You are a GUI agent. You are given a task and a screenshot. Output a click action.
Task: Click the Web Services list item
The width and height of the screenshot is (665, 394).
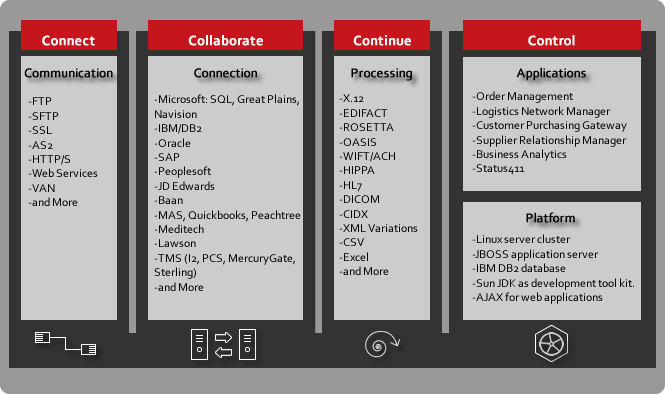[63, 173]
